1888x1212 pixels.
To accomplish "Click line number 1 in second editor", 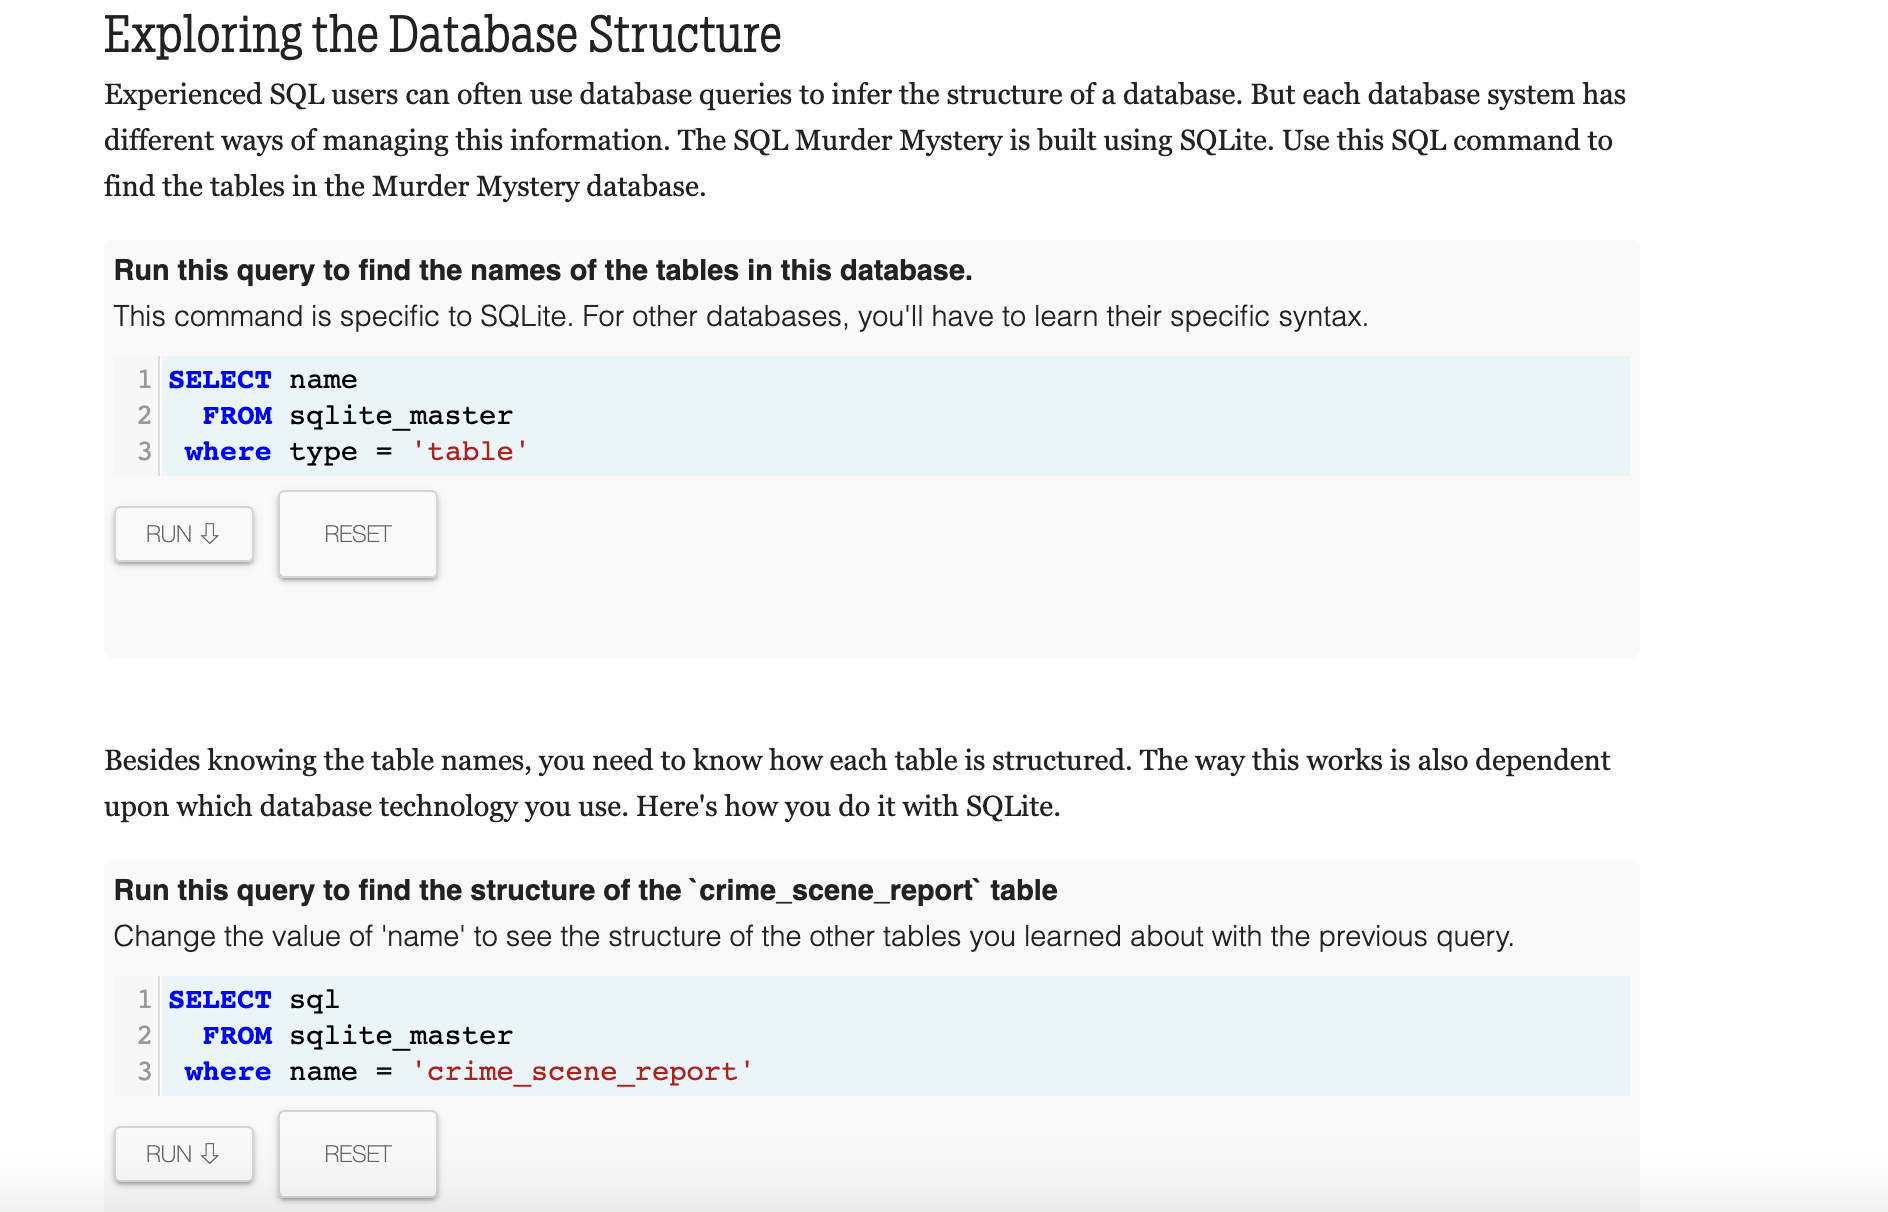I will click(144, 1000).
